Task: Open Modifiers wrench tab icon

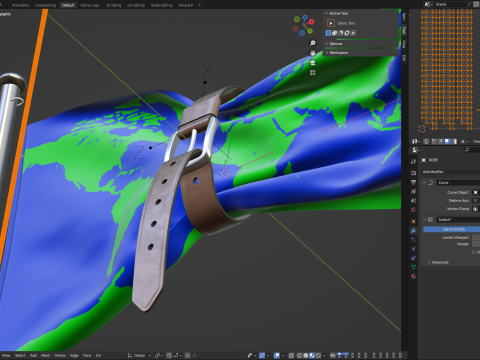Action: [x=413, y=230]
